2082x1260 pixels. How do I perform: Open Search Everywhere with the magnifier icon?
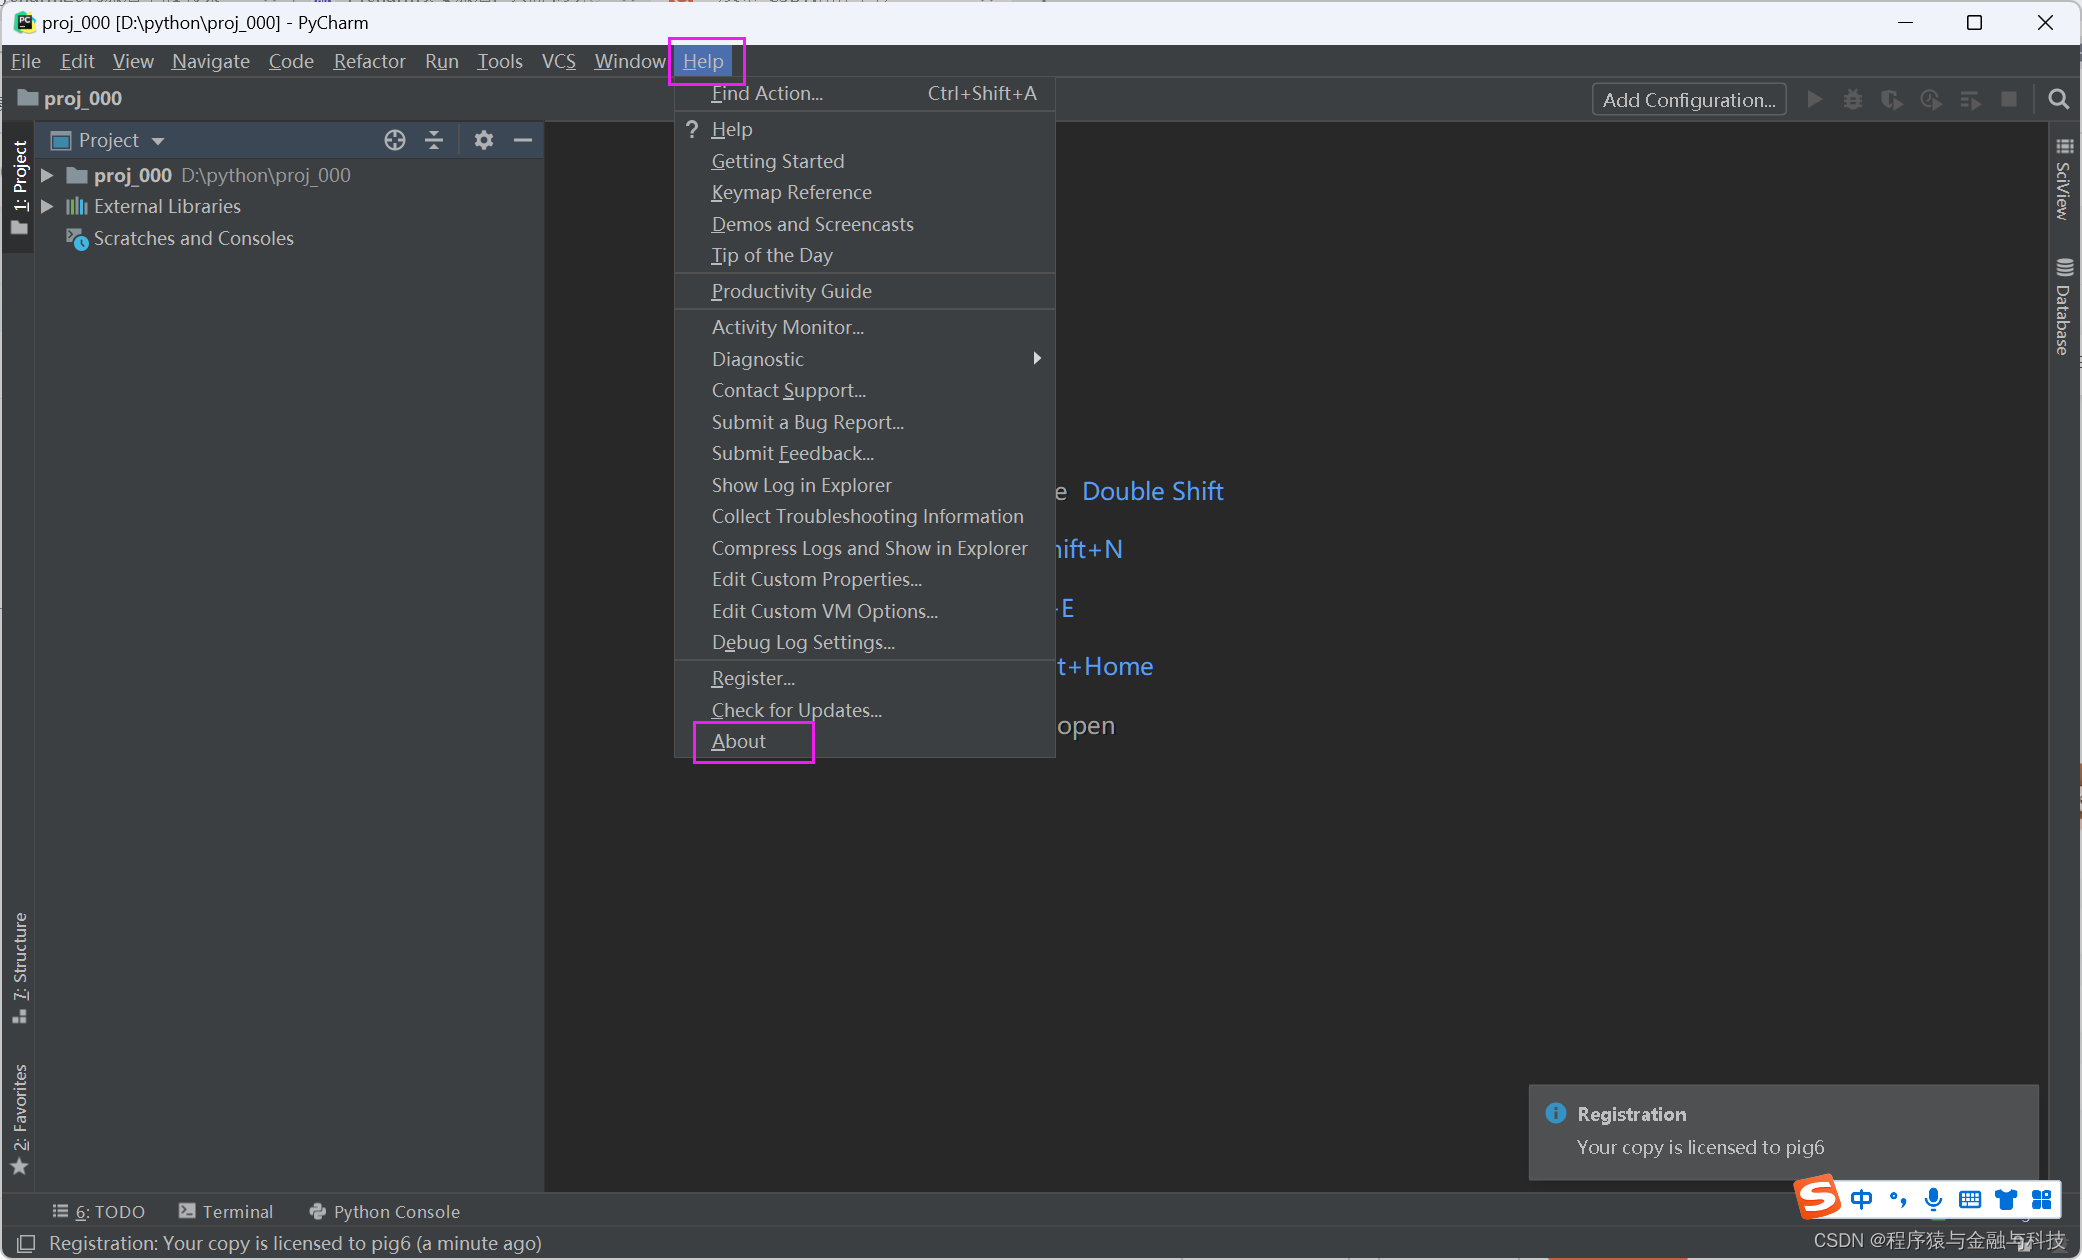(2058, 99)
